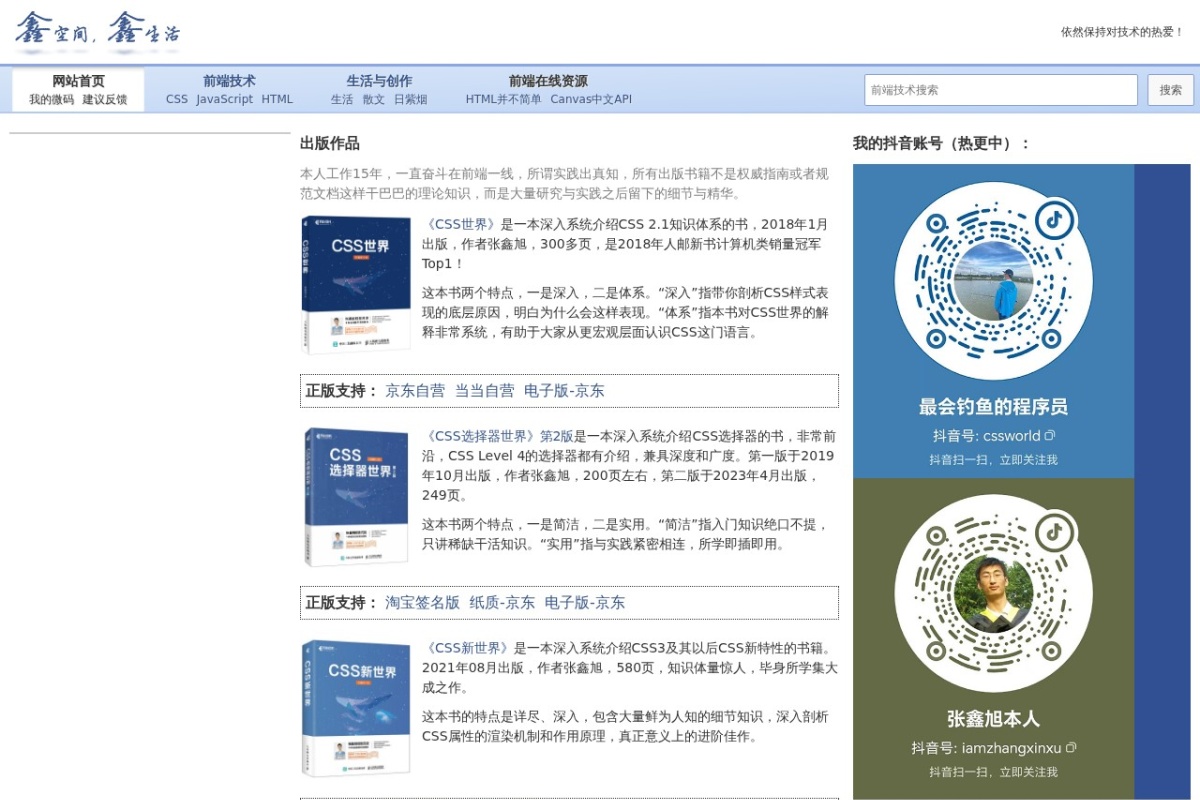The width and height of the screenshot is (1200, 800).
Task: Click the 最会钓鱼的程序员 Douyin QR code
Action: (x=993, y=281)
